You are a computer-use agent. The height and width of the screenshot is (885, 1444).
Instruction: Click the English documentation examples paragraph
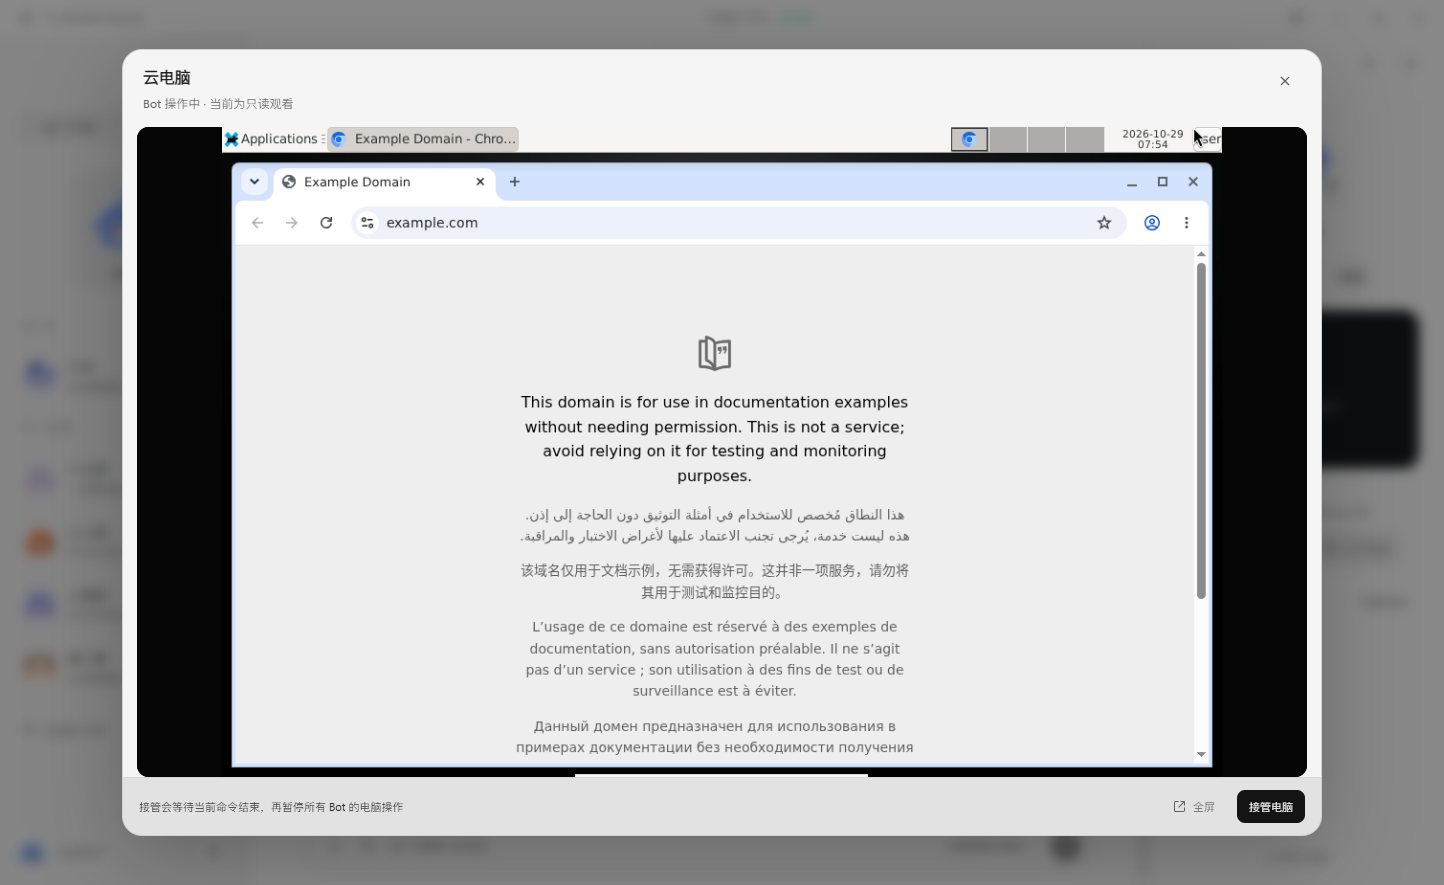click(715, 439)
